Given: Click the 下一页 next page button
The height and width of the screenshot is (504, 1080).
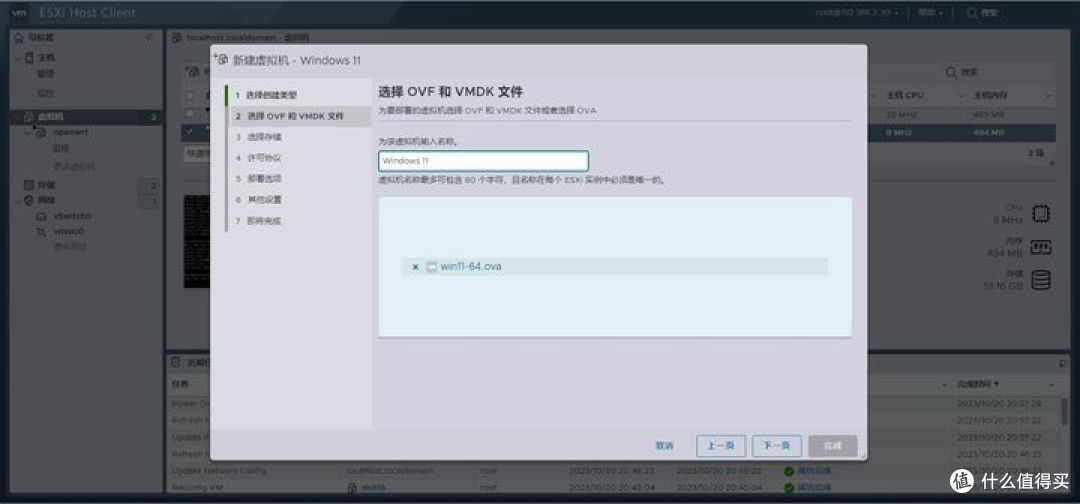Looking at the screenshot, I should pos(776,446).
